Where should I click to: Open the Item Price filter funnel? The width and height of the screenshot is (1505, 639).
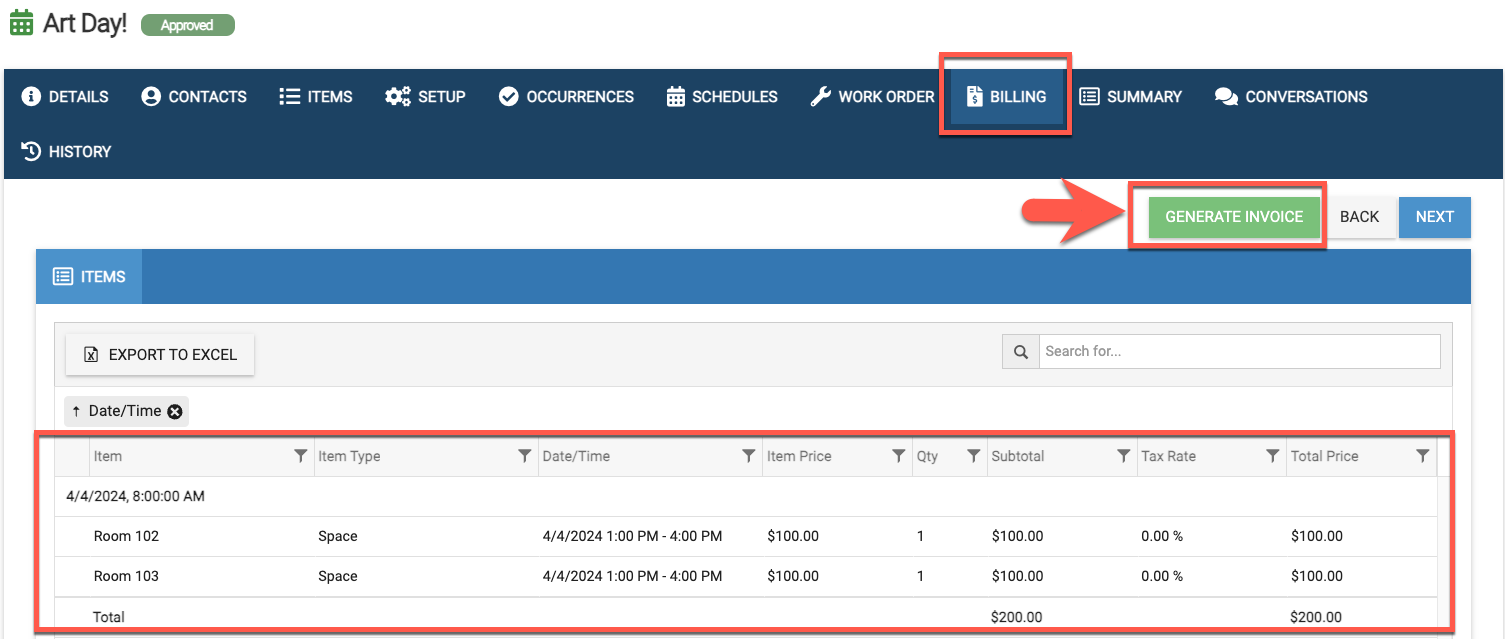[898, 456]
